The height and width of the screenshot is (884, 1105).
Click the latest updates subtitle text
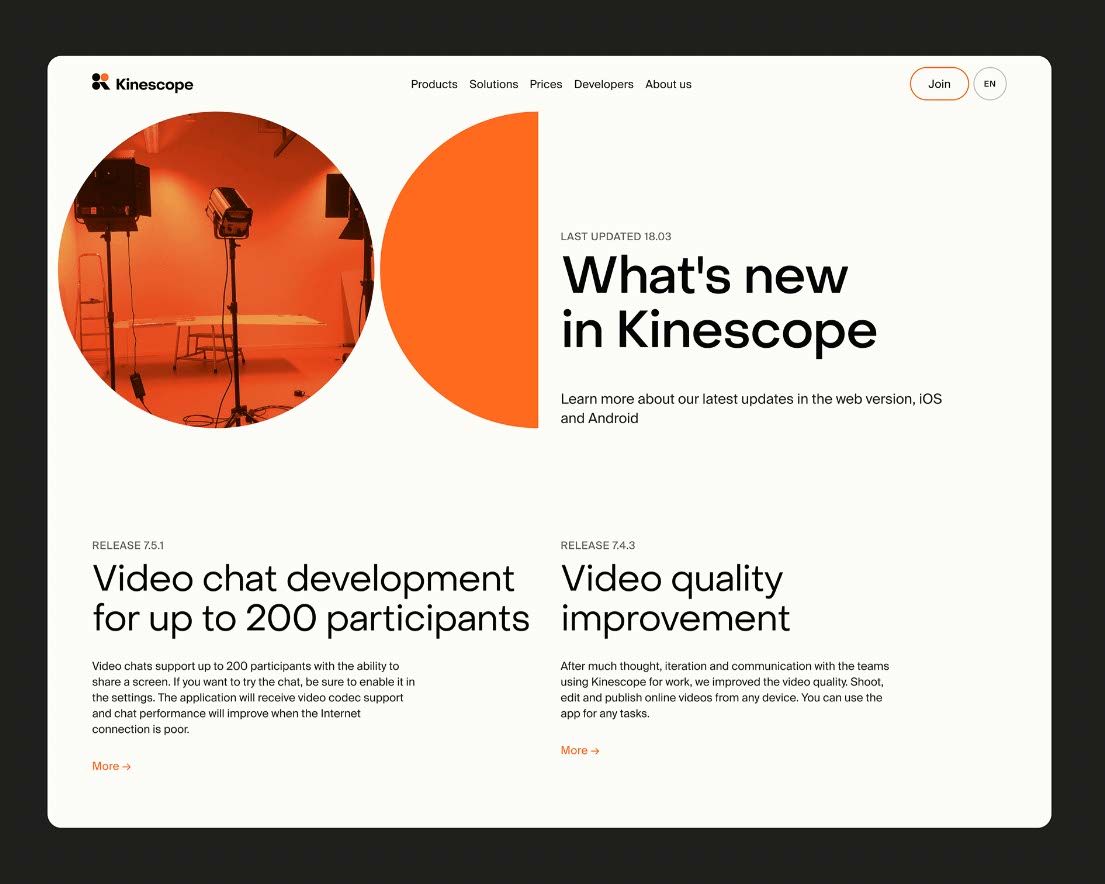point(750,408)
